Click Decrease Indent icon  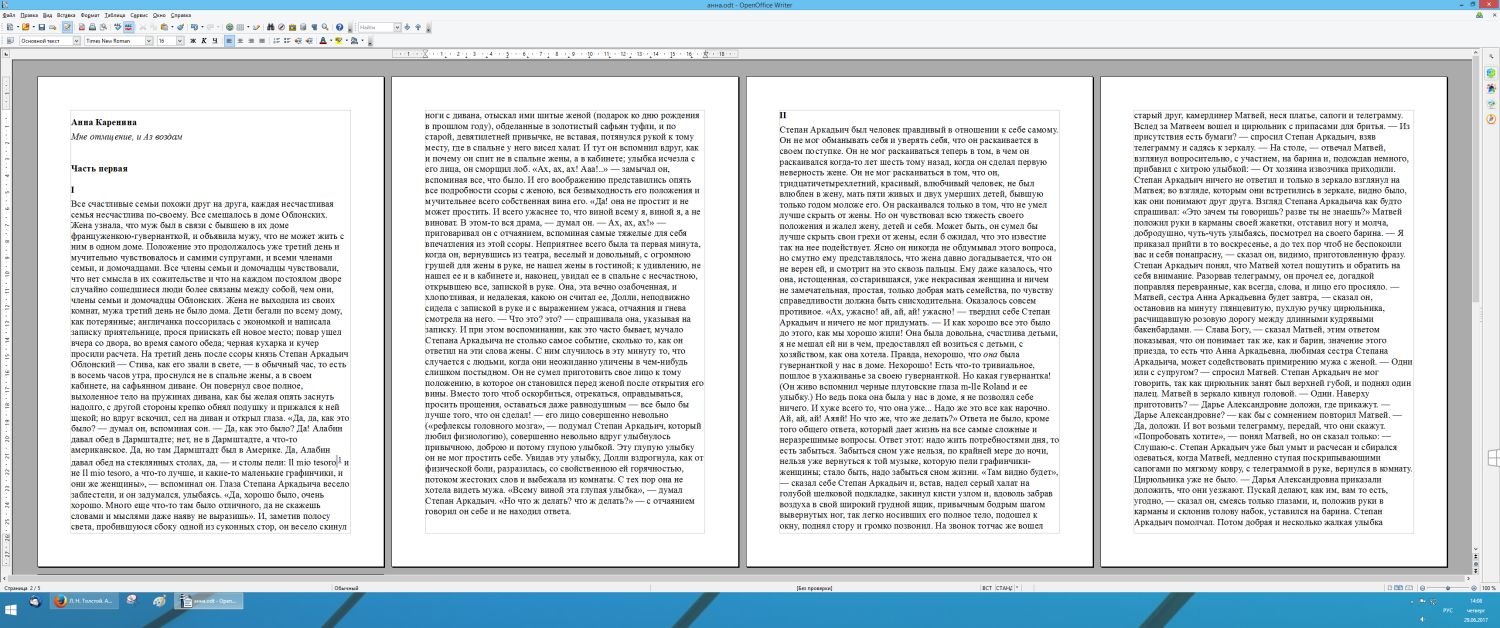(x=298, y=41)
